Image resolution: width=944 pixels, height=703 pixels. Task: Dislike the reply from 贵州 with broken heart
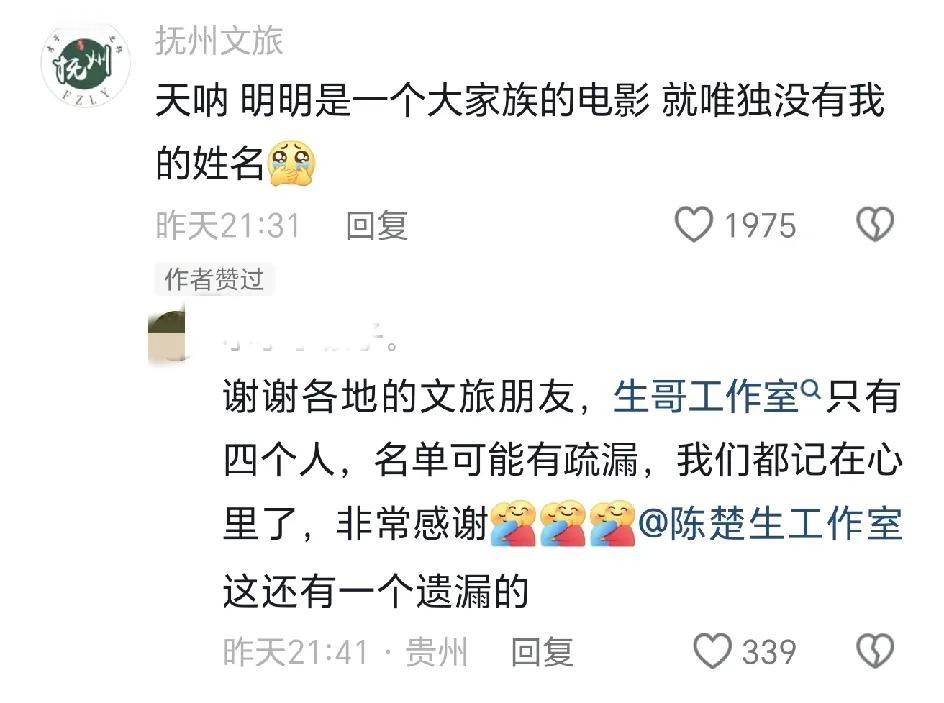(875, 651)
